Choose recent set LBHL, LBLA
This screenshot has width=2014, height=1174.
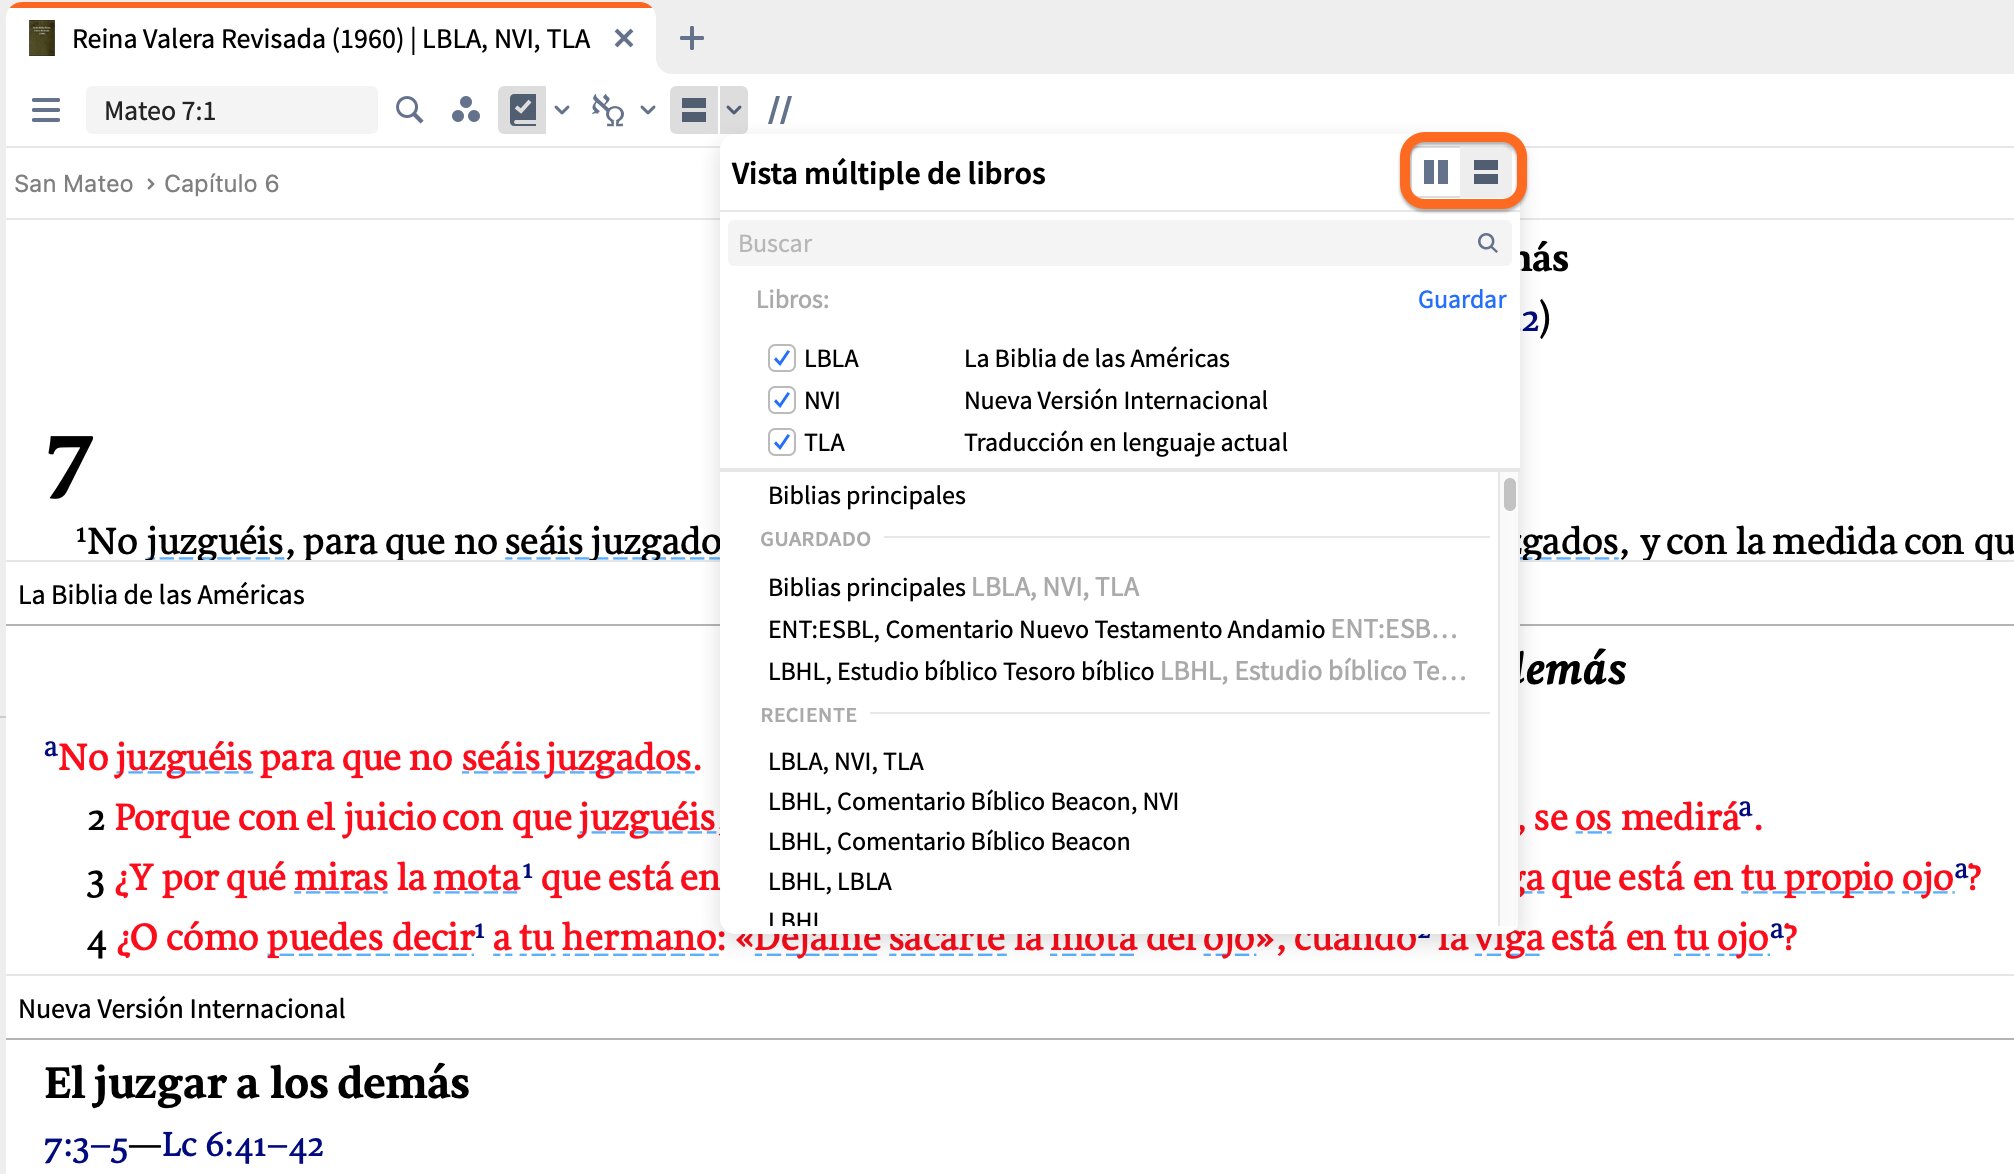pyautogui.click(x=829, y=881)
